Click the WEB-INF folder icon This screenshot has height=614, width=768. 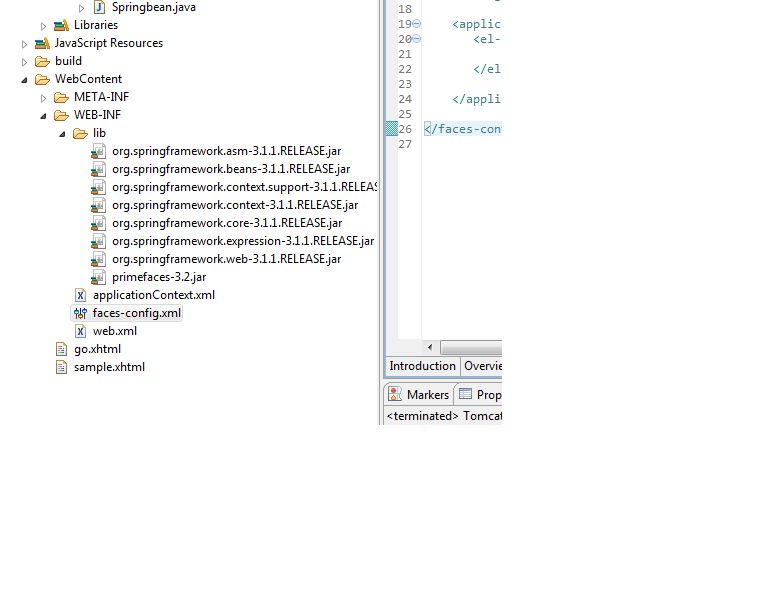pos(61,116)
